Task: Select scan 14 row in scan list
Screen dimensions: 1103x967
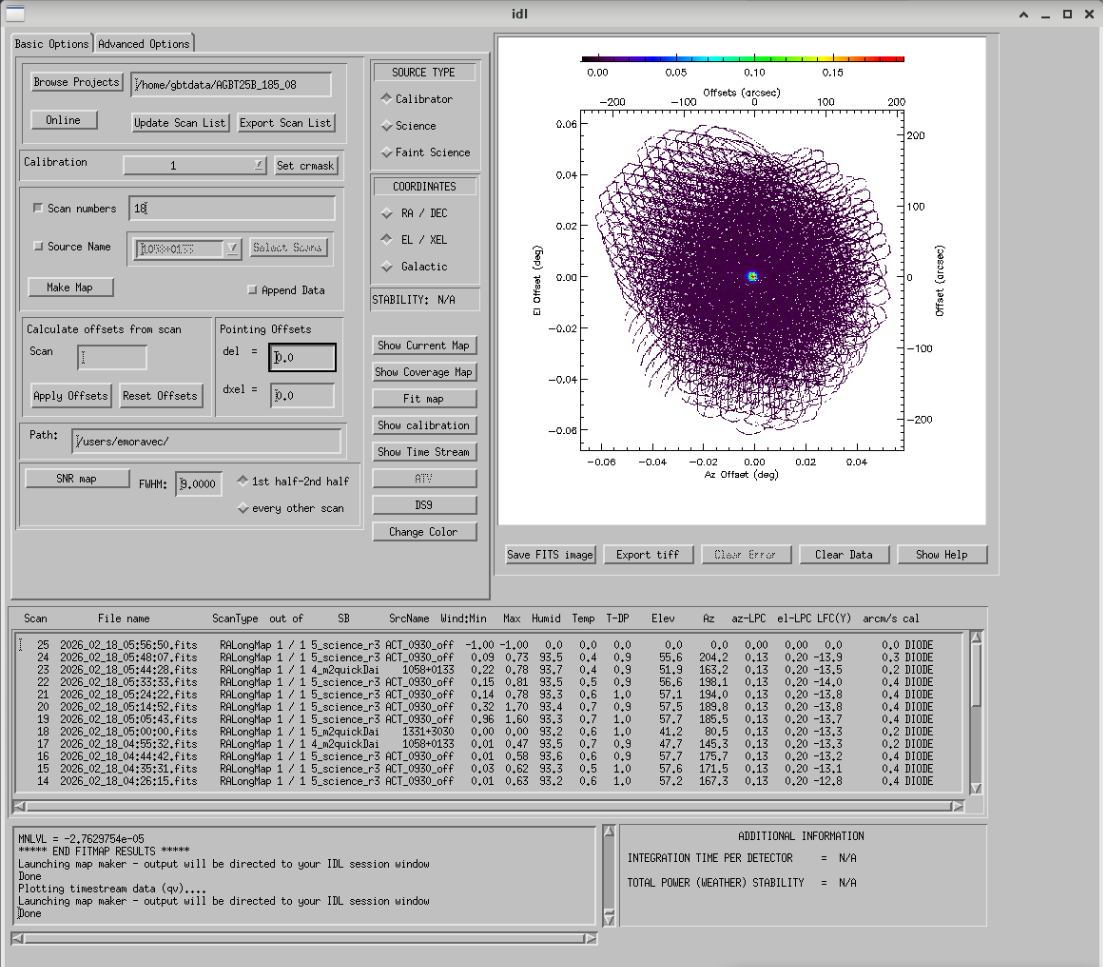Action: pos(490,781)
